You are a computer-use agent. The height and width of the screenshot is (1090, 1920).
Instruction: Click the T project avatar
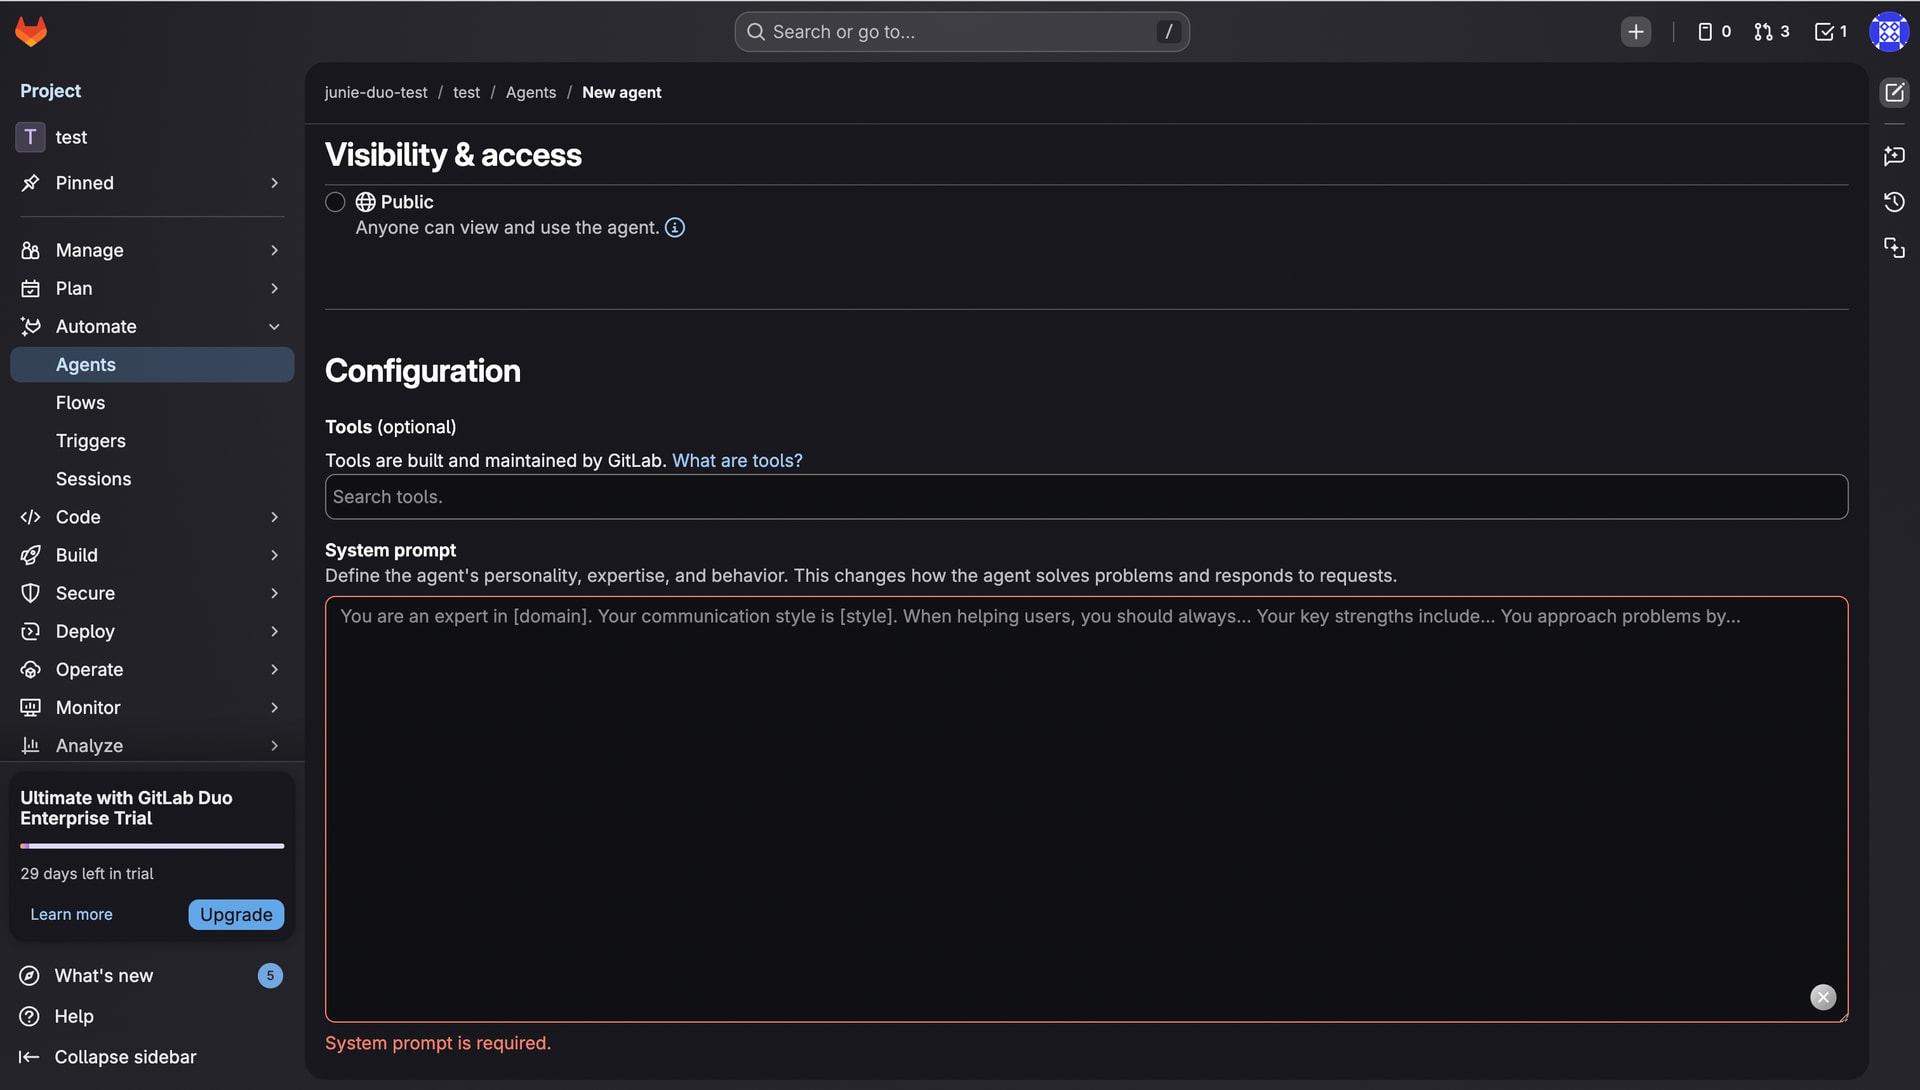point(30,137)
